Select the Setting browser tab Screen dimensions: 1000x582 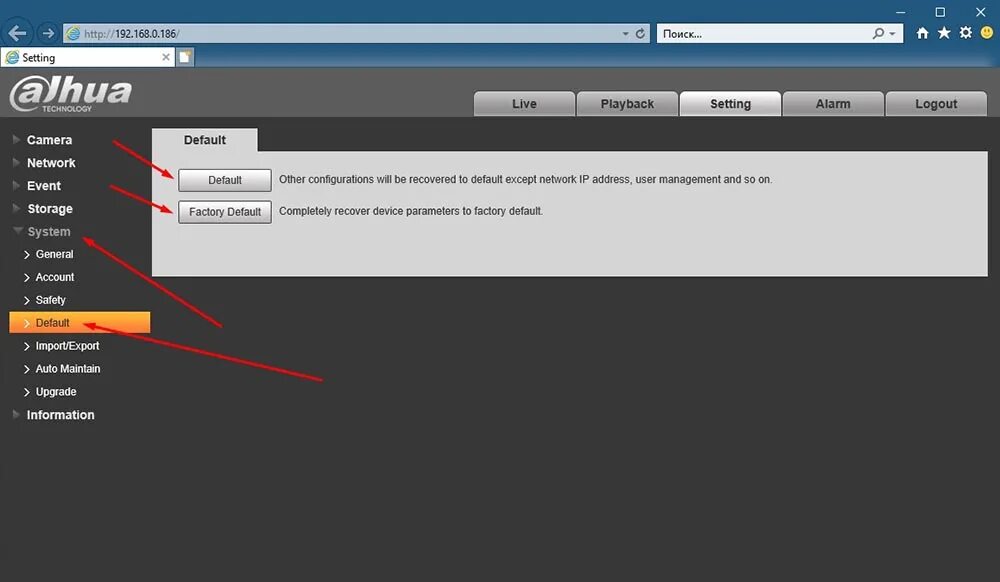(x=88, y=57)
